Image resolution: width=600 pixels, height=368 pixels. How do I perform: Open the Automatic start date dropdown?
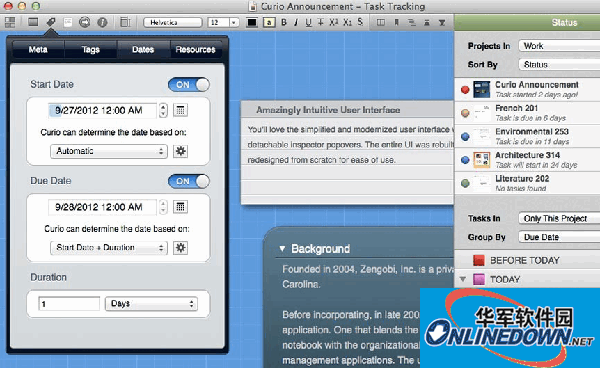(109, 151)
